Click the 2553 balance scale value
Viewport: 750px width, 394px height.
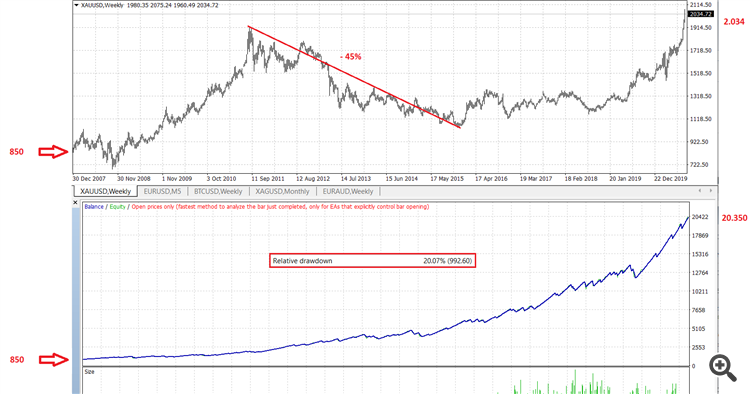pyautogui.click(x=699, y=348)
